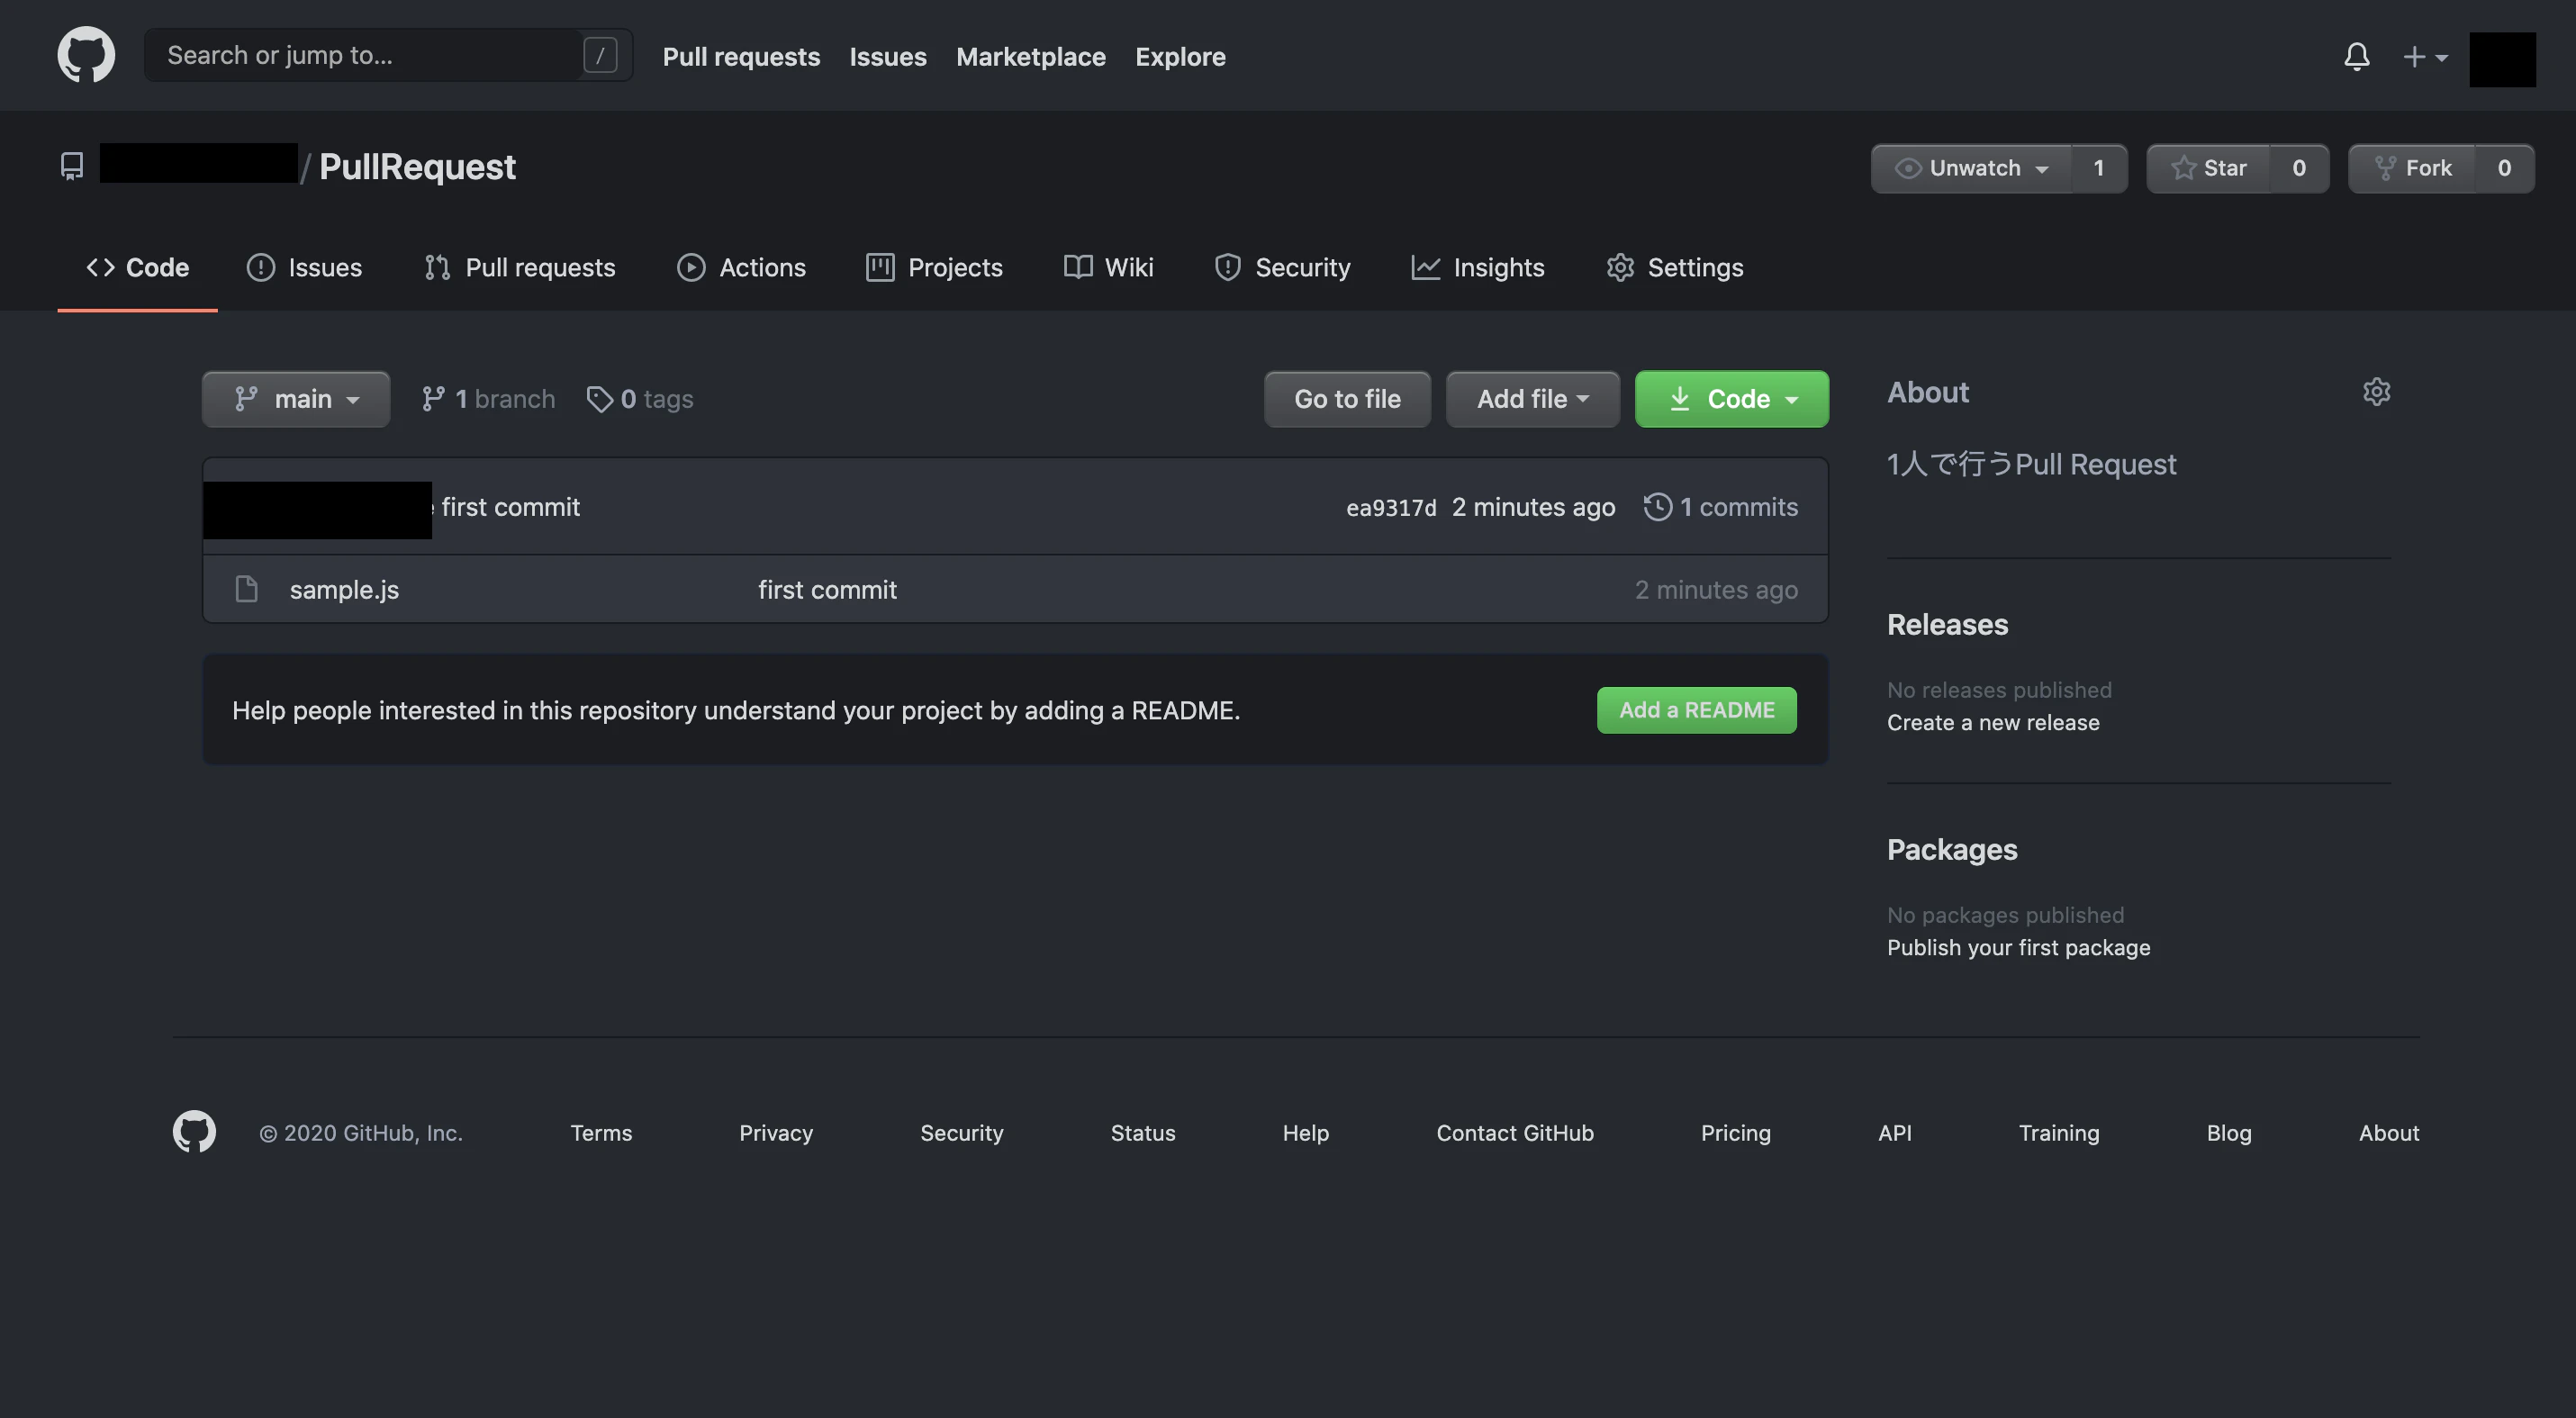
Task: Expand the green Code download dropdown
Action: [1731, 399]
